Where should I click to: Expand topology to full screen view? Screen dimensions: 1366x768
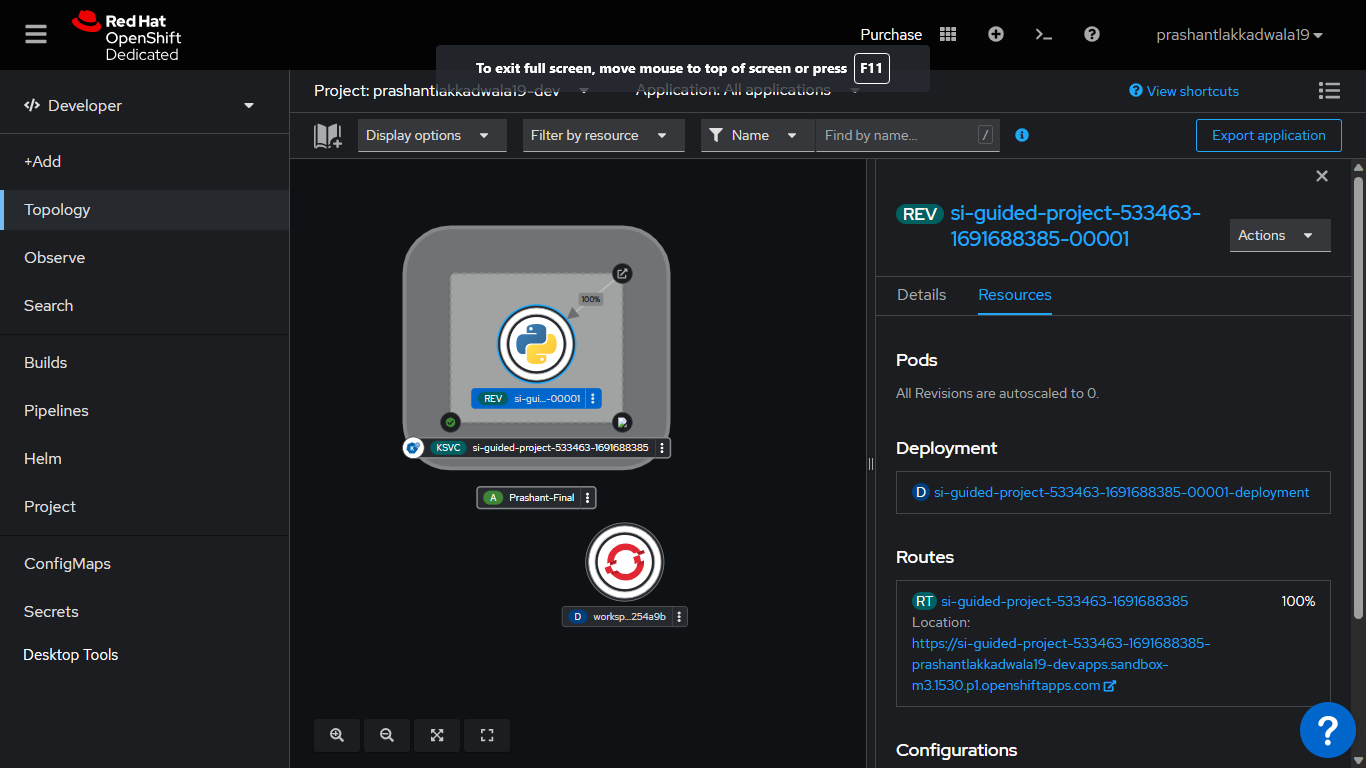click(487, 735)
